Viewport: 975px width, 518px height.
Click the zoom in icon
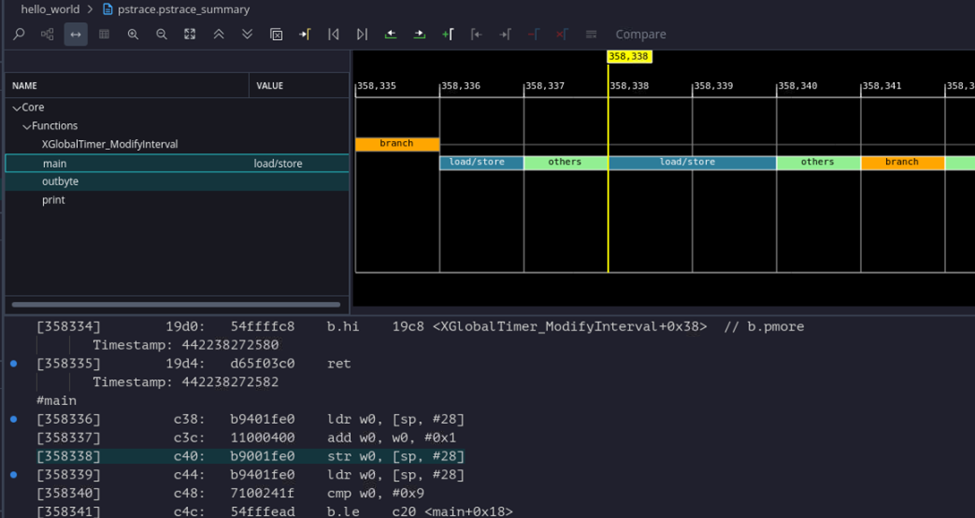(x=133, y=34)
